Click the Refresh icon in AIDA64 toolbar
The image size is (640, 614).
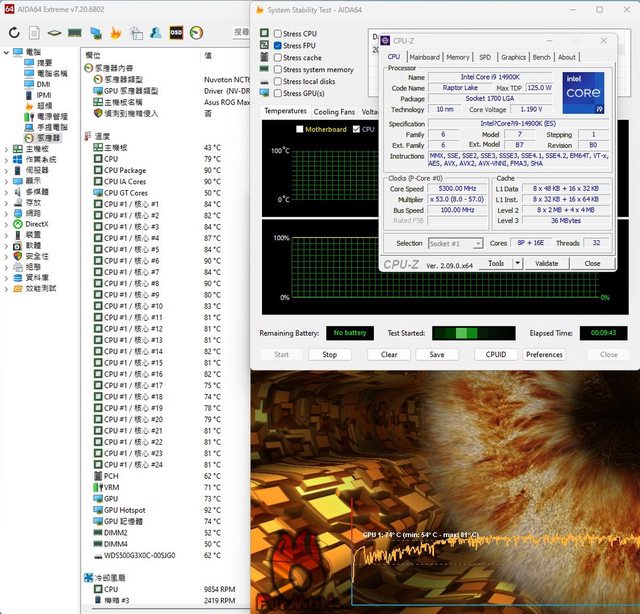coord(14,32)
